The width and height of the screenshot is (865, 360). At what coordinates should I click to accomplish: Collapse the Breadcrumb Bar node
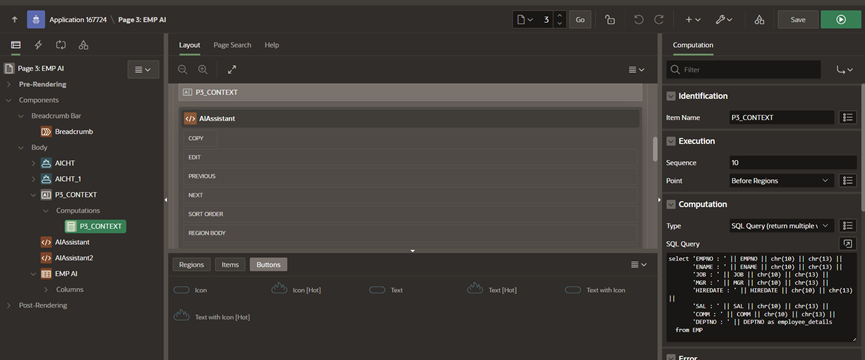[x=21, y=116]
